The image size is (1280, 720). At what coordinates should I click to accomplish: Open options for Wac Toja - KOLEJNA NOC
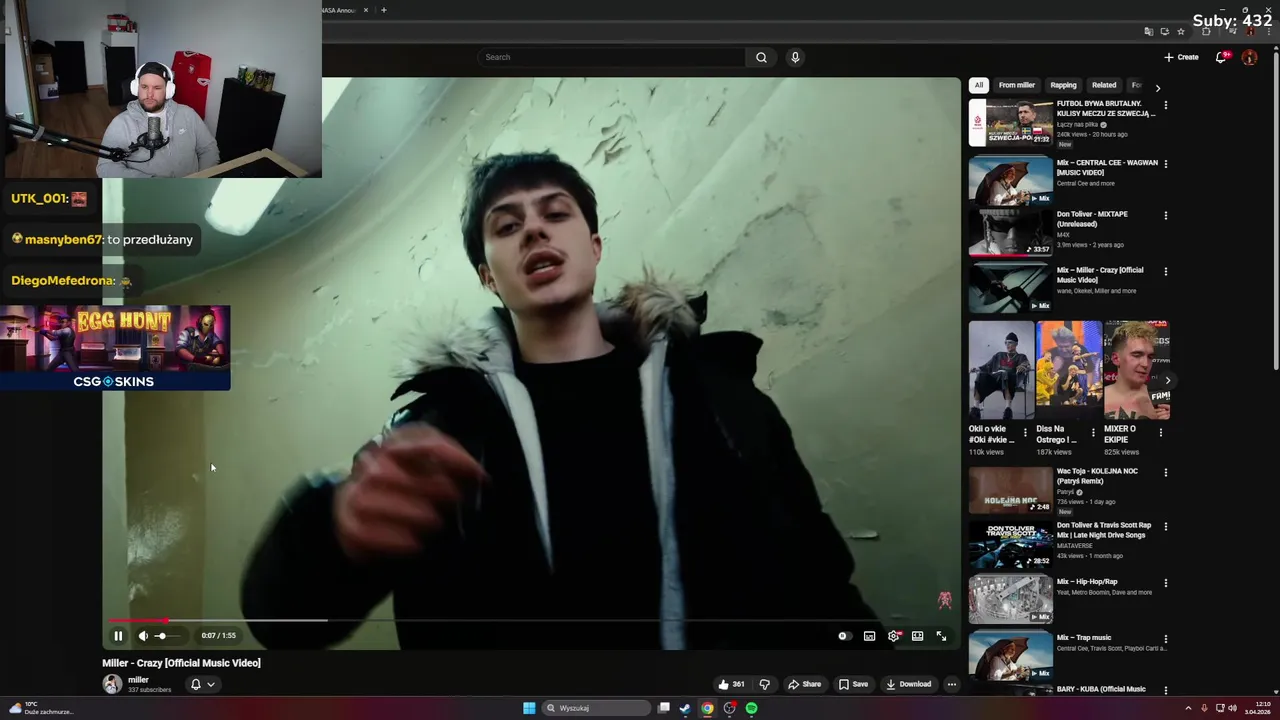coord(1165,472)
